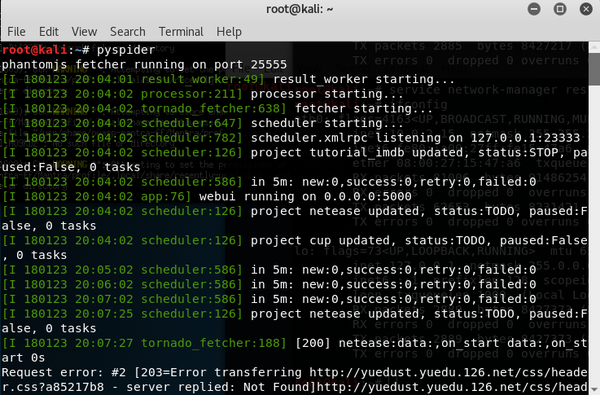Click the 'art 0s' wrapped line
Image resolution: width=600 pixels, height=395 pixels.
23,358
